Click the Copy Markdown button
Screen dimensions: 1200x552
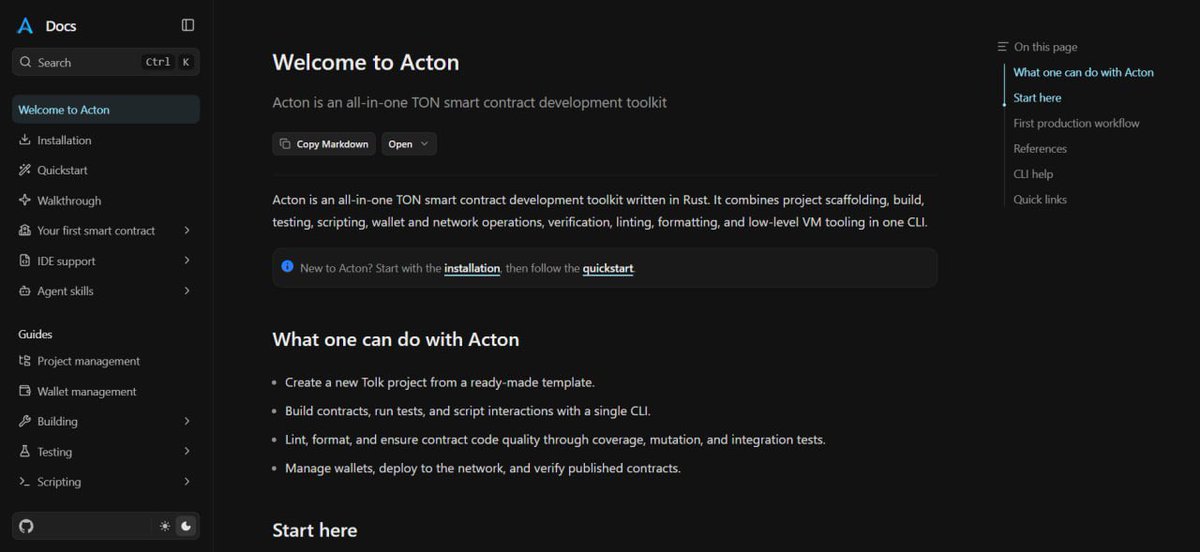point(324,144)
